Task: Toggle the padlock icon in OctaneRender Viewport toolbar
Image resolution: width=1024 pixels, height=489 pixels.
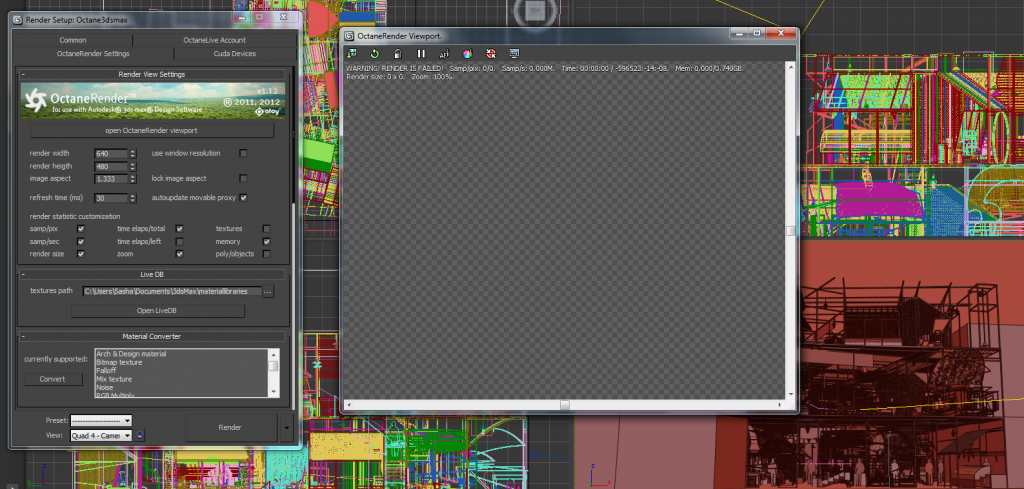Action: coord(397,54)
